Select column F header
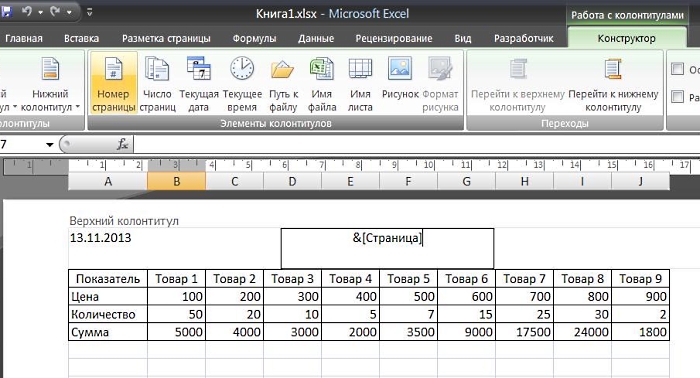 point(408,182)
